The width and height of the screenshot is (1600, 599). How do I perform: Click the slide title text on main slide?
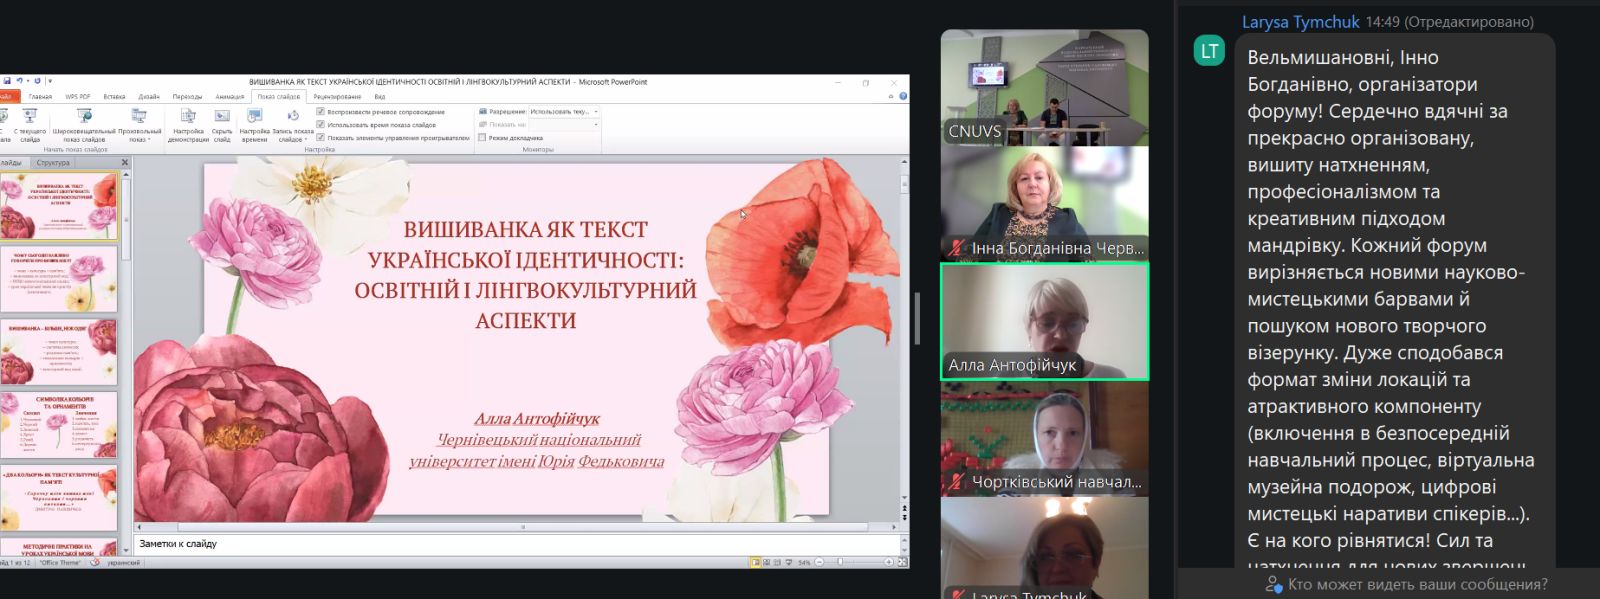[525, 275]
